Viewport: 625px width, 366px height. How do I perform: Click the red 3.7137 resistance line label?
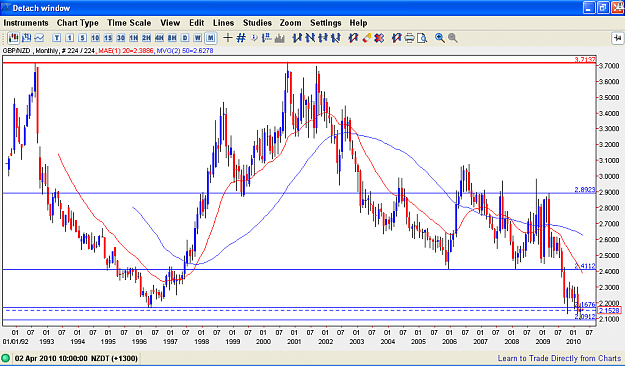[x=585, y=59]
